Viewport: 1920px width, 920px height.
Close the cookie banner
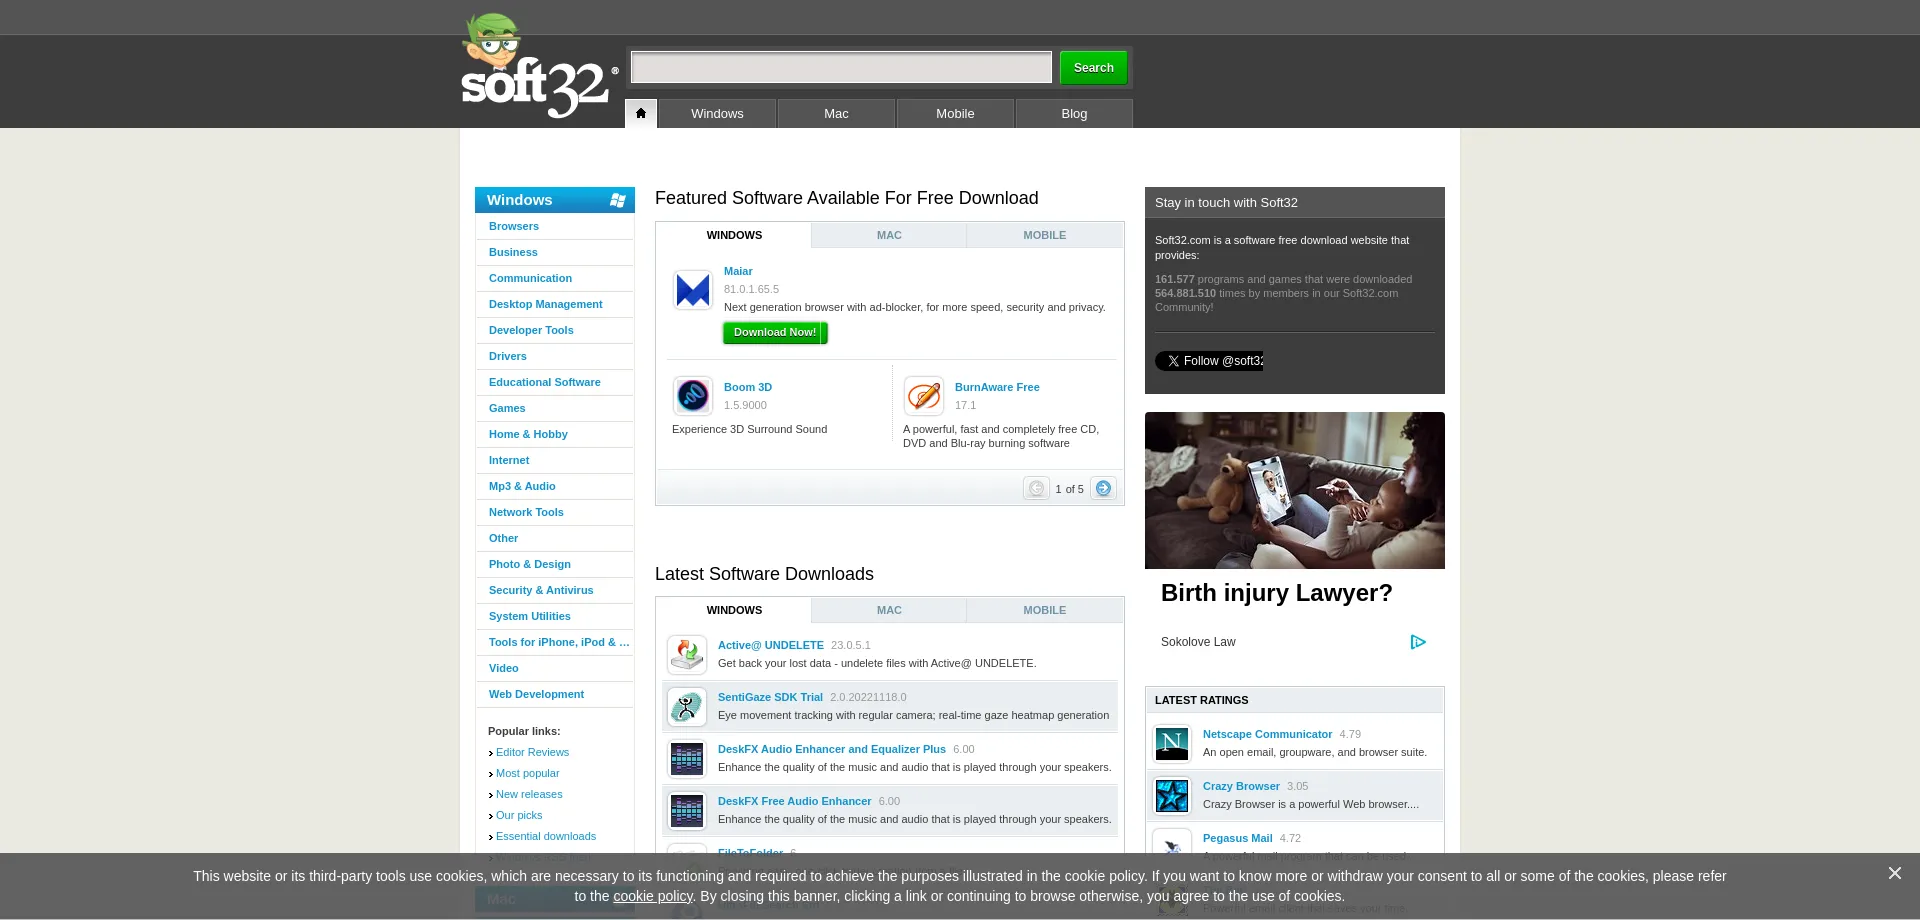pos(1894,873)
